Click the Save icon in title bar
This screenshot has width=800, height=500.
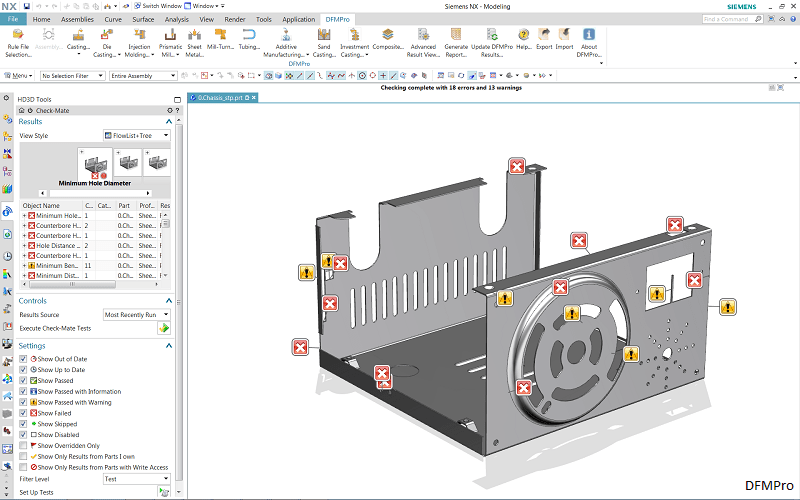pyautogui.click(x=27, y=6)
